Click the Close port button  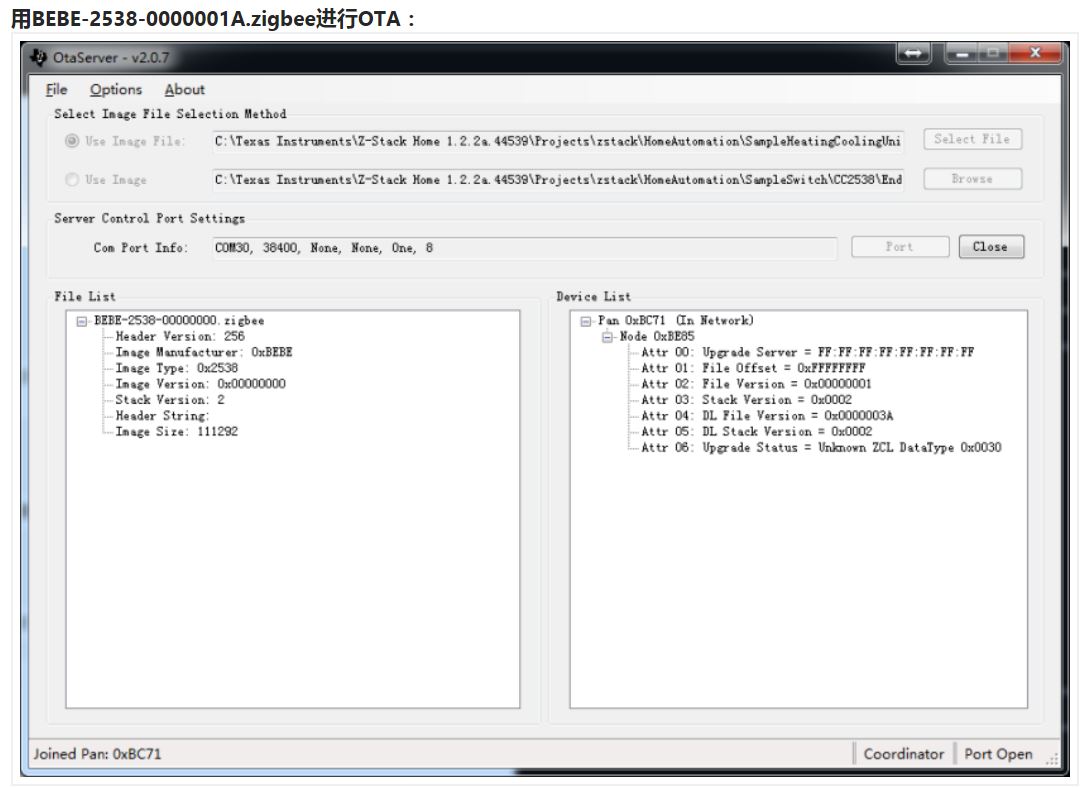coord(990,247)
